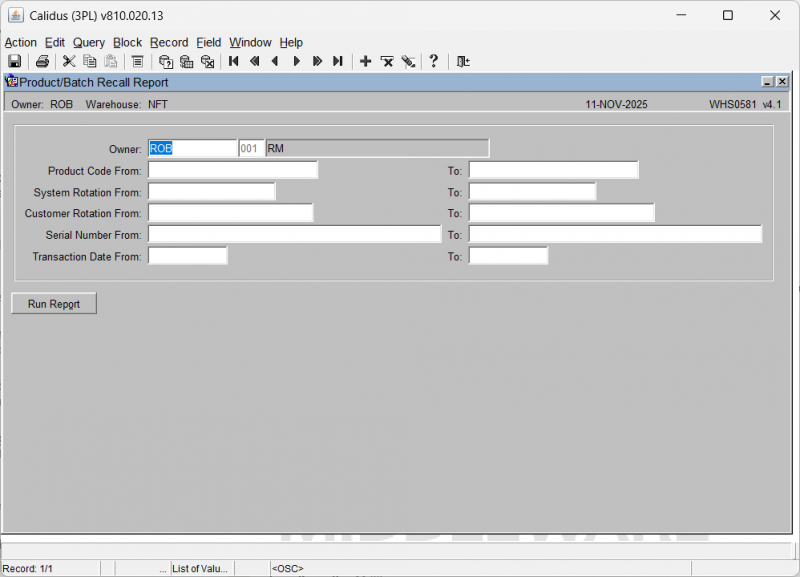This screenshot has width=800, height=577.
Task: Select the Serial Number To field
Action: tap(615, 234)
